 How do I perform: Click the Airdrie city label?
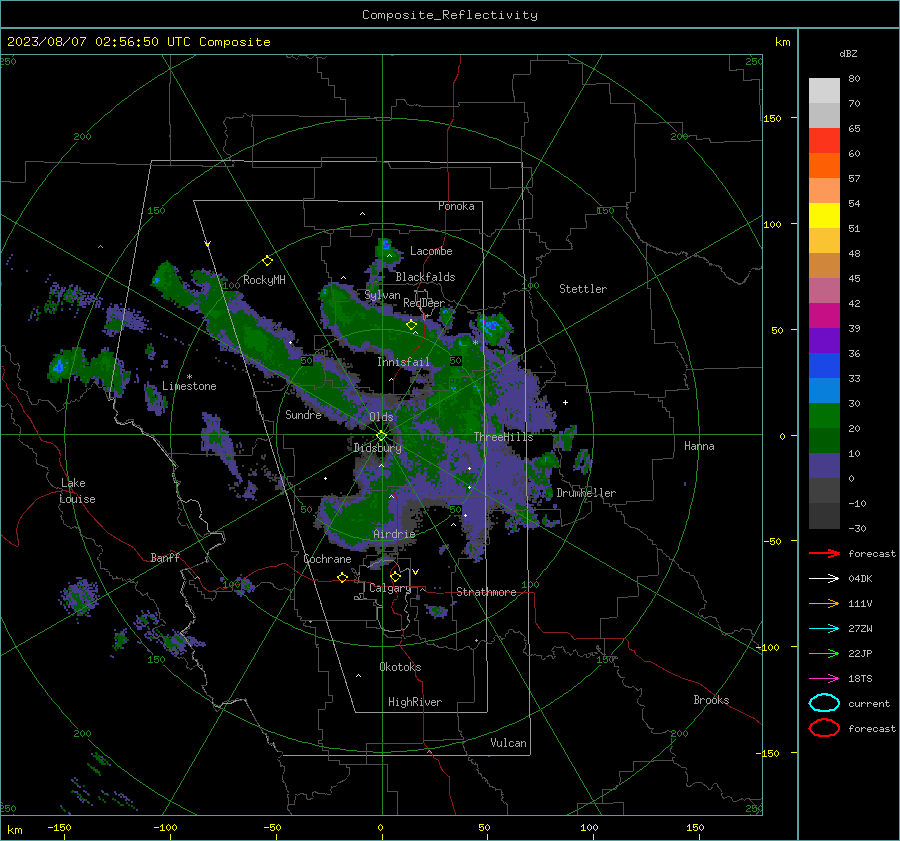[x=394, y=534]
